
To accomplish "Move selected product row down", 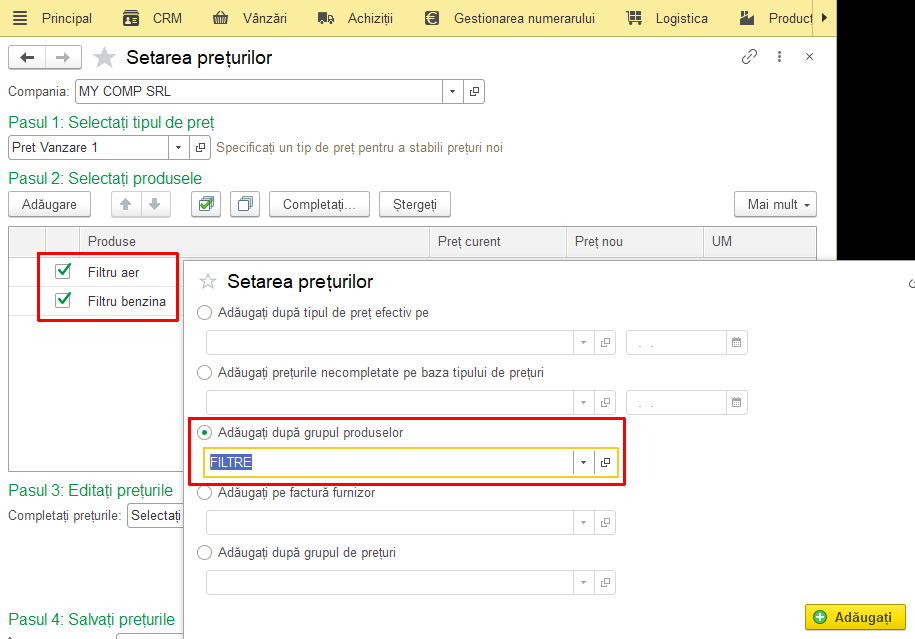I will point(155,204).
